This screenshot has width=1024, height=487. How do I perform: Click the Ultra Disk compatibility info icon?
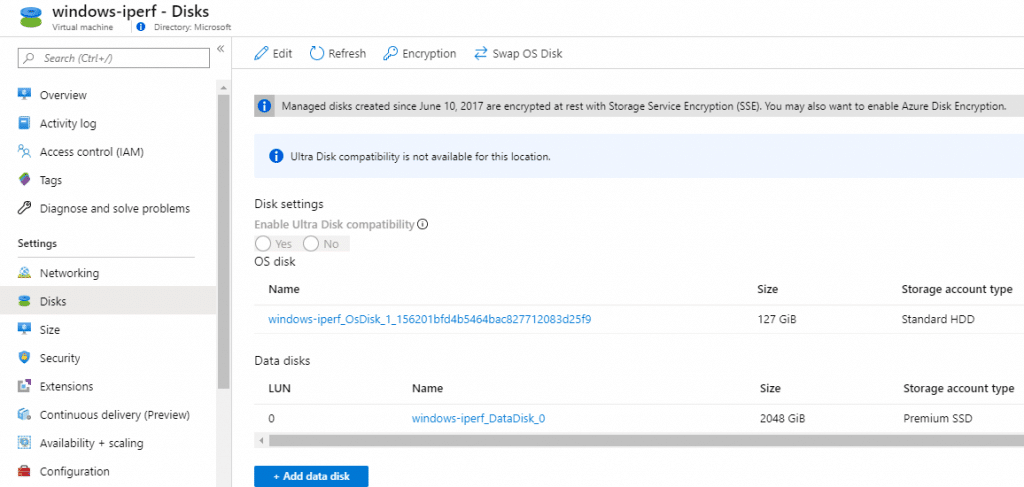422,225
